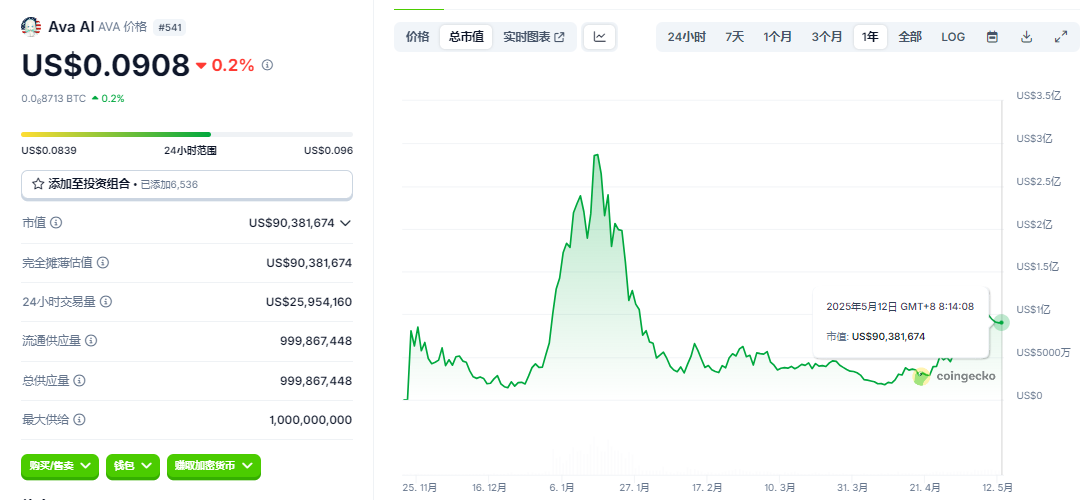The image size is (1082, 500).
Task: Download the chart data
Action: 1026,37
